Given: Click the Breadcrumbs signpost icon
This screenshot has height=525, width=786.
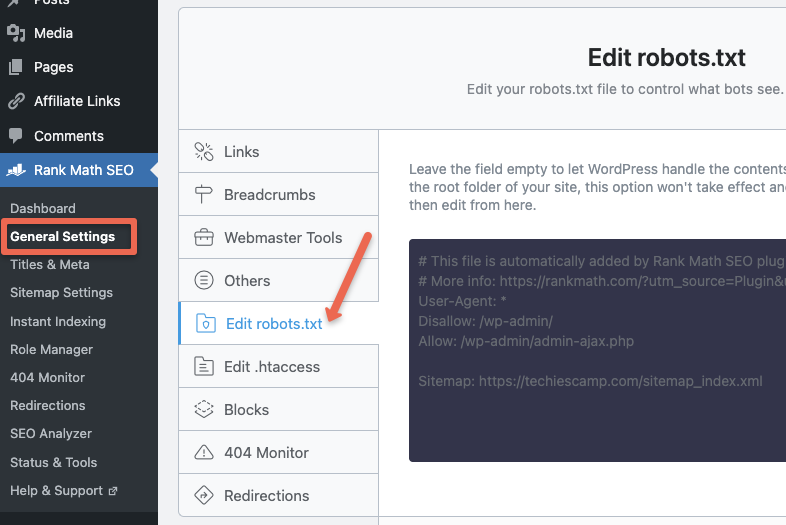Looking at the screenshot, I should tap(204, 195).
